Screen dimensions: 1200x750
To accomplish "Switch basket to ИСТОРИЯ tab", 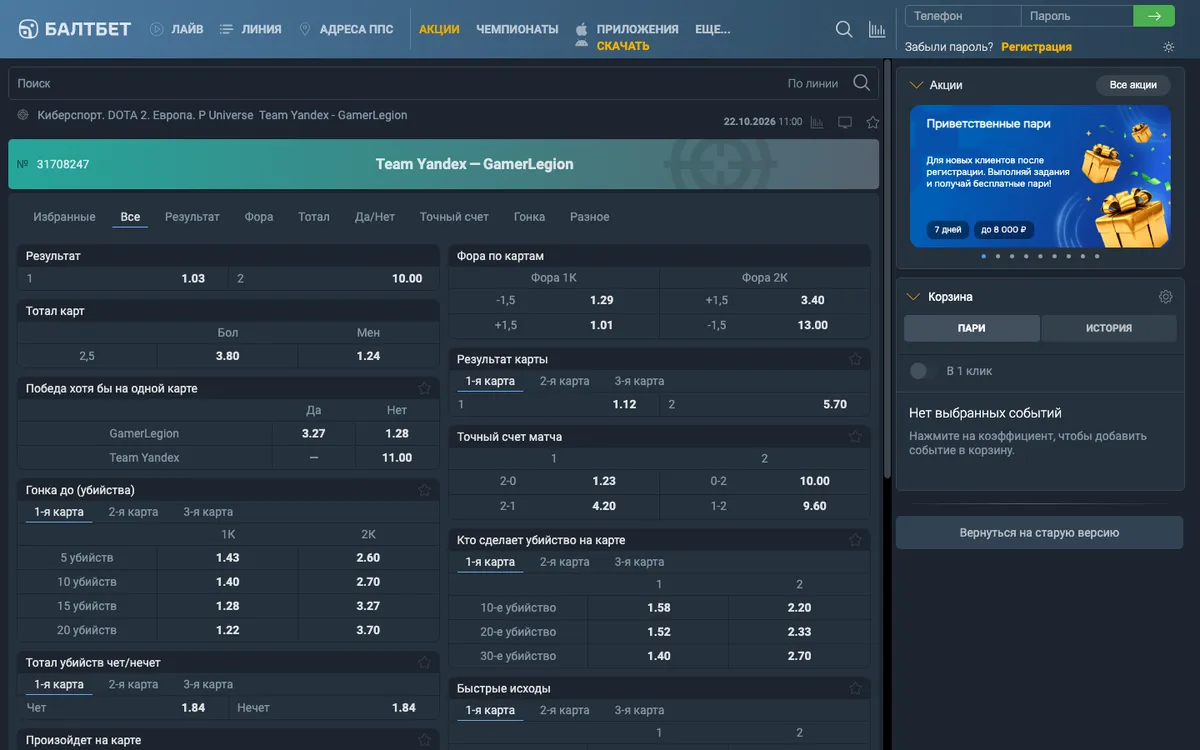I will pyautogui.click(x=1109, y=328).
